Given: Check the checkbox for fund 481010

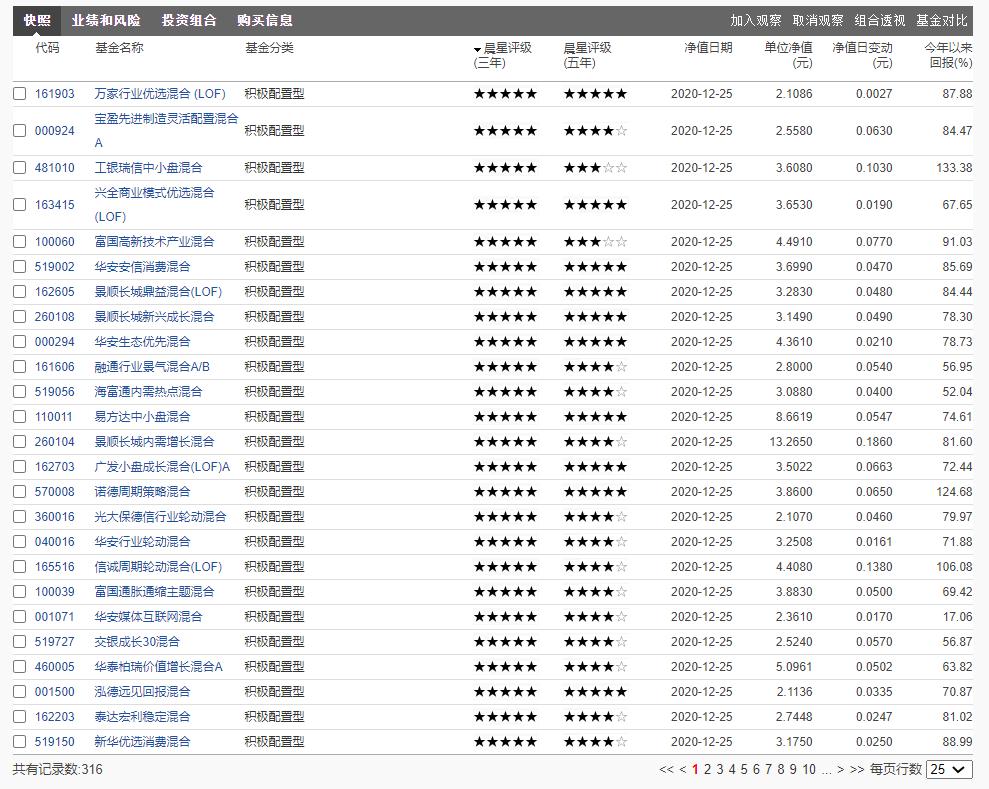Looking at the screenshot, I should (20, 167).
